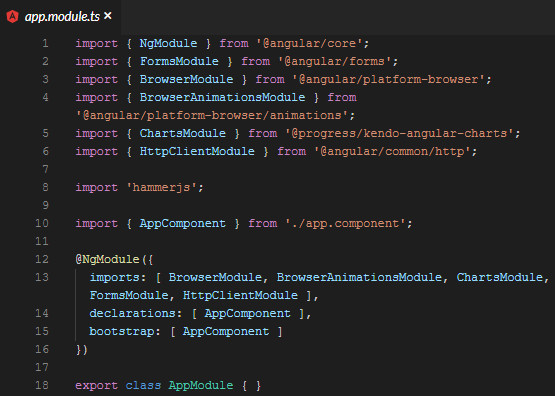The width and height of the screenshot is (555, 396).
Task: Click the imports property key
Action: click(x=114, y=277)
